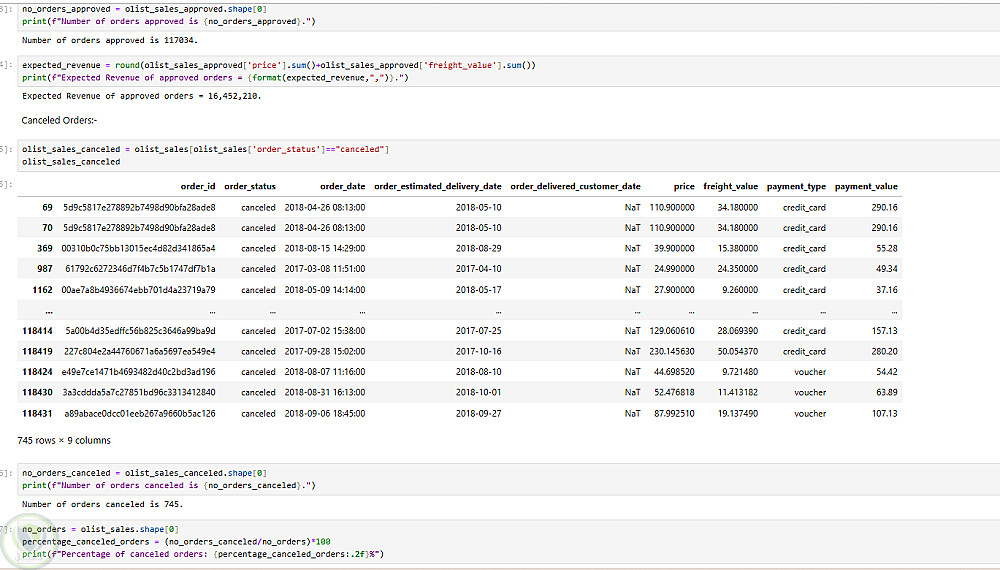Viewport: 1000px width, 570px height.
Task: Click the "Number of orders canceled is 745." output
Action: click(102, 505)
